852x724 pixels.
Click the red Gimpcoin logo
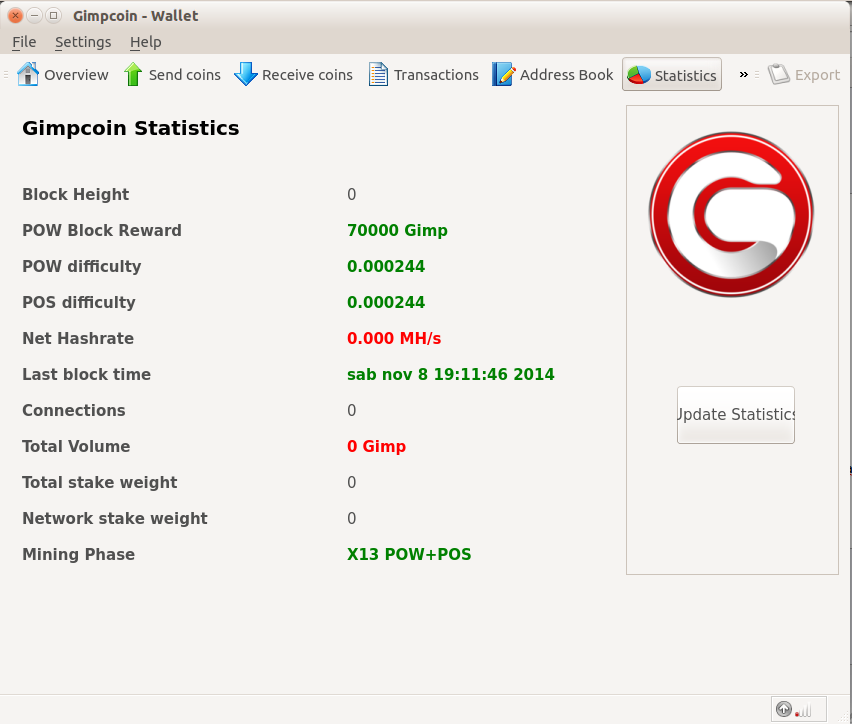731,214
